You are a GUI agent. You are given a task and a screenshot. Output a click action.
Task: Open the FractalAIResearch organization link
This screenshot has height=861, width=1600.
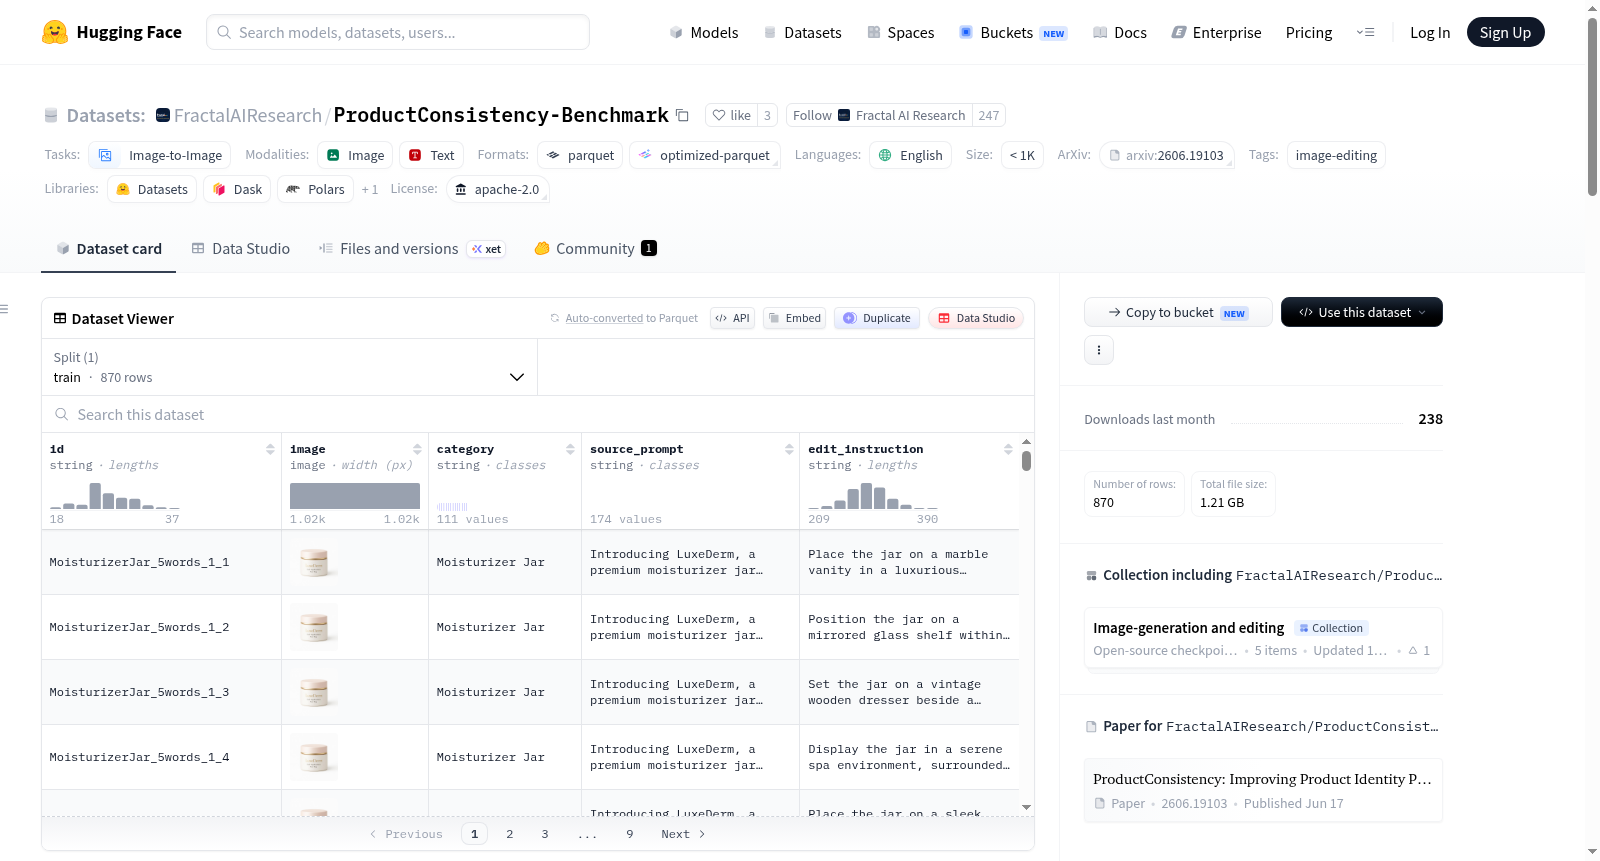(247, 115)
